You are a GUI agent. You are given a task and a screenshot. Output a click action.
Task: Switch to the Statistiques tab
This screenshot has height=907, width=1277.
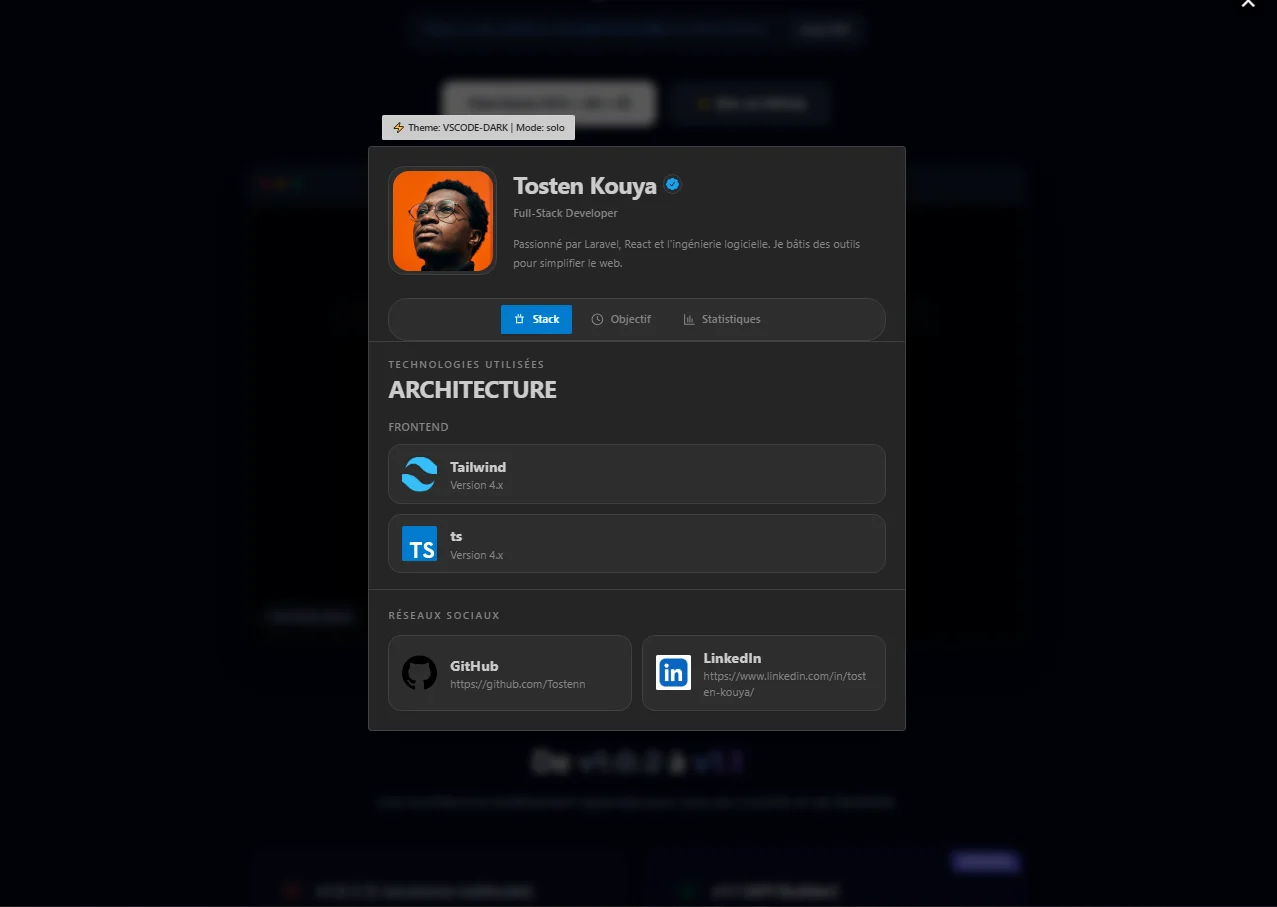[721, 319]
